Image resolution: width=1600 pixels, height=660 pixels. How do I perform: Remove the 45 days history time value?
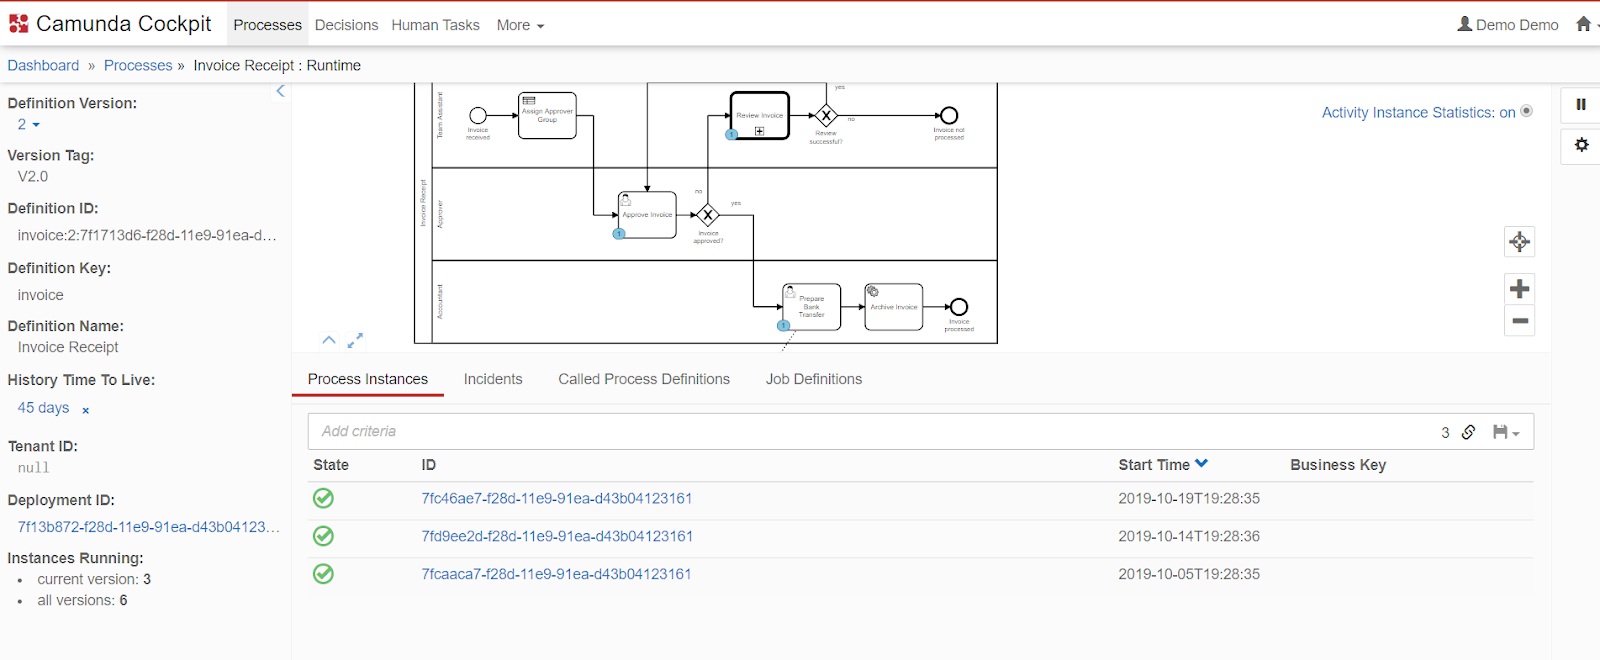point(86,410)
